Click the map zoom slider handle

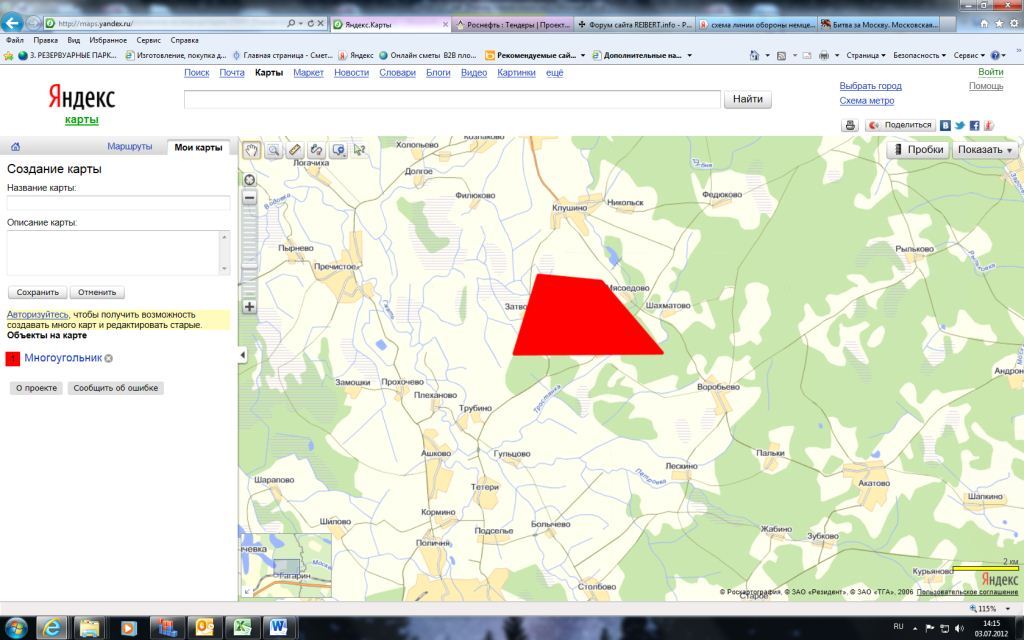pyautogui.click(x=249, y=267)
